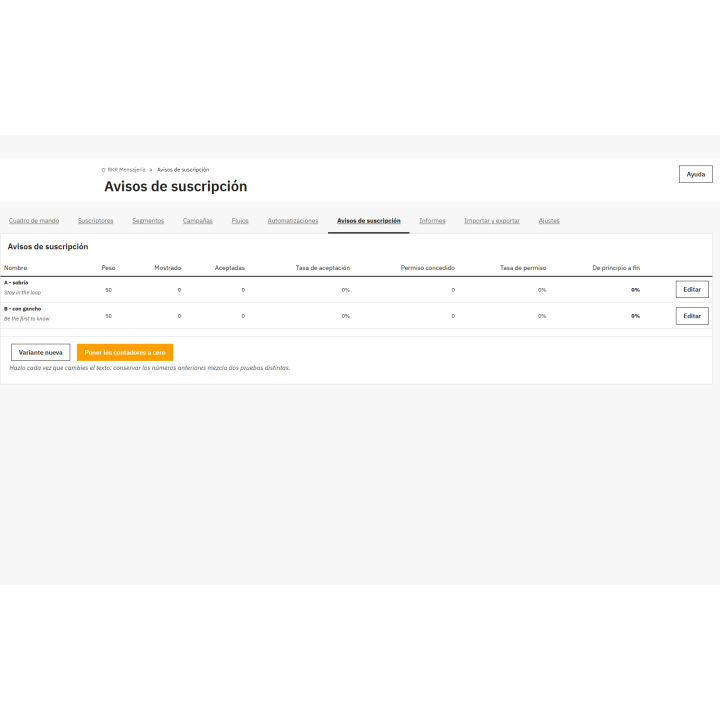The height and width of the screenshot is (720, 720).
Task: Click the Be the first to know subtitle
Action: (x=27, y=319)
